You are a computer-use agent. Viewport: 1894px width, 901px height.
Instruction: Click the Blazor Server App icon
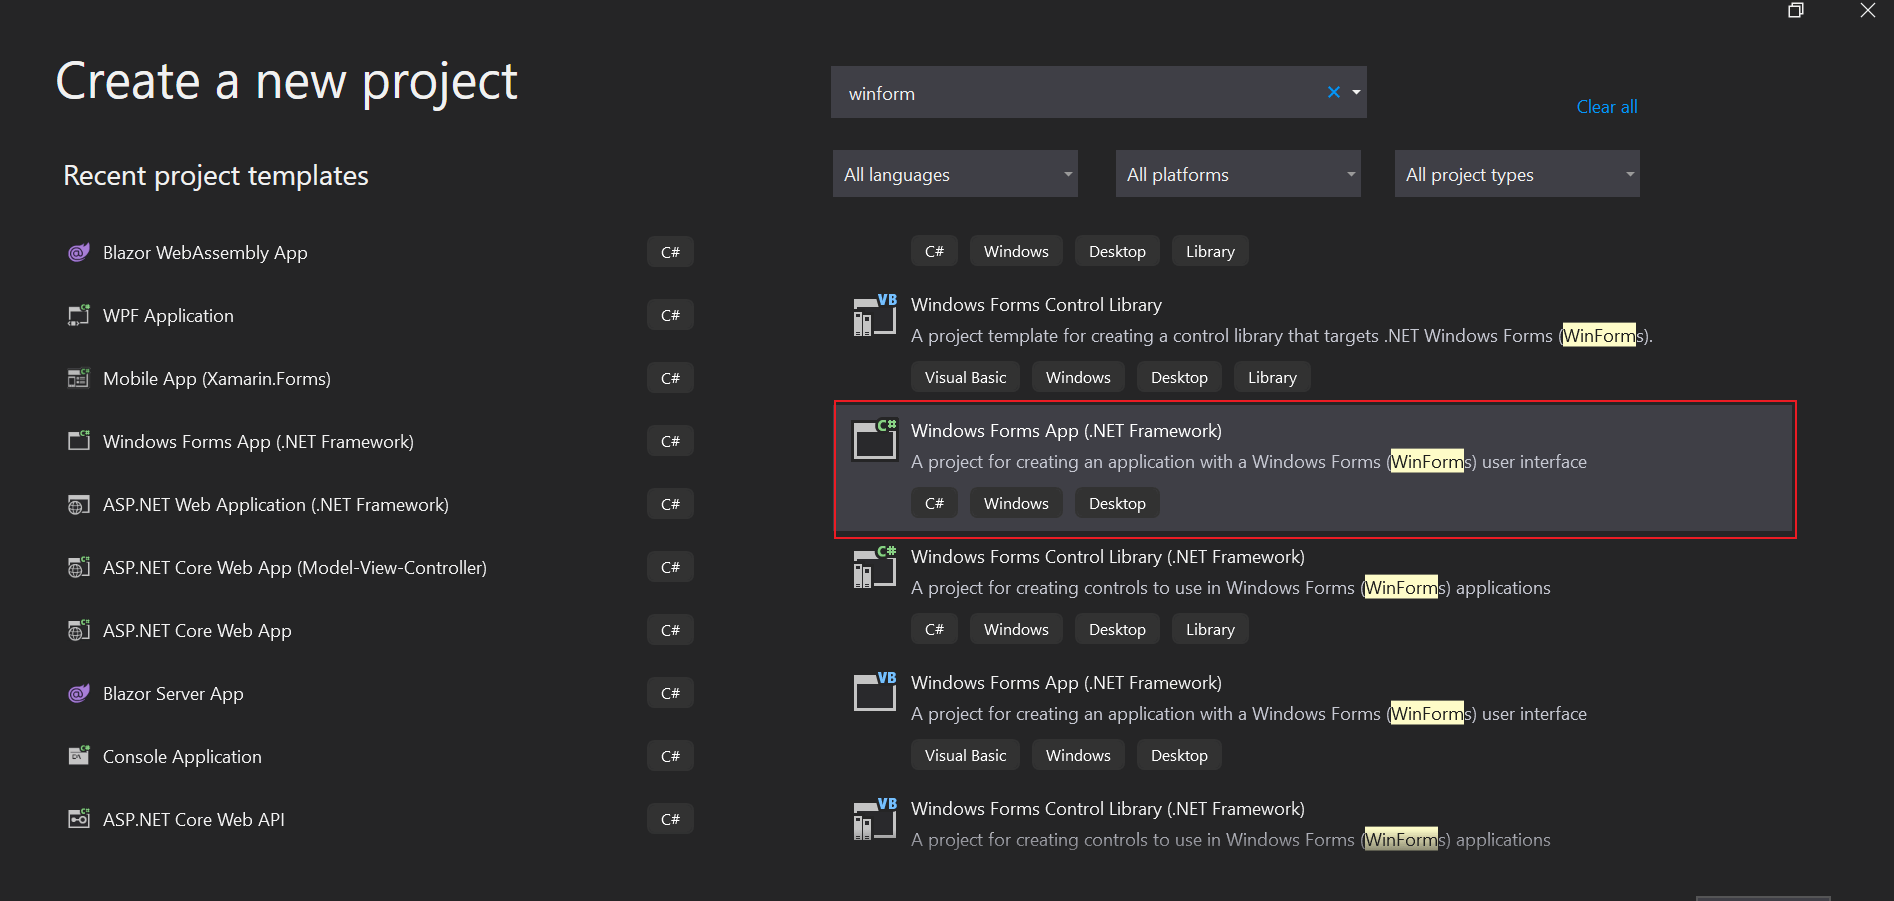(x=78, y=694)
